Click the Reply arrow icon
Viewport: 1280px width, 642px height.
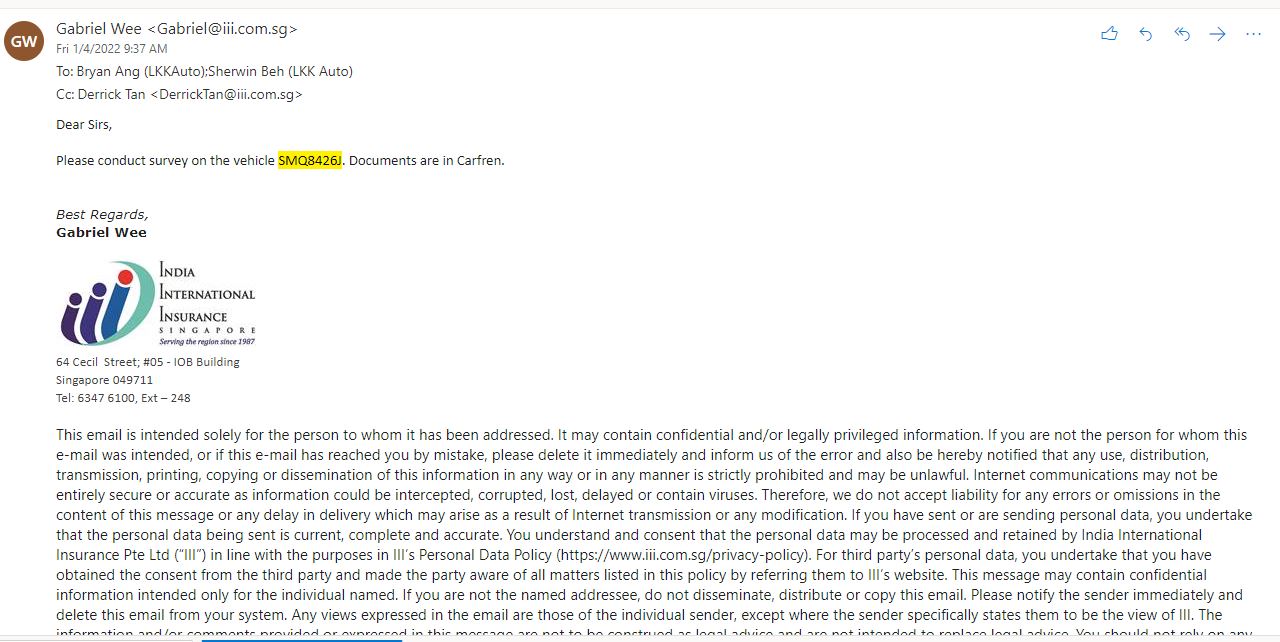(x=1146, y=34)
